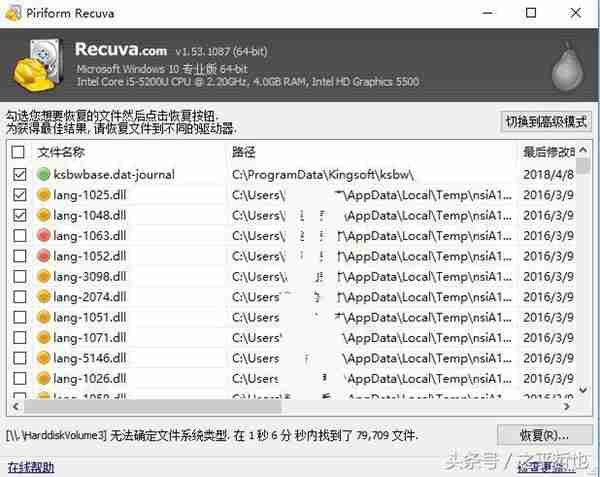Screen dimensions: 600x477
Task: Click the orange status dot for lang-5146.dll
Action: 44,358
